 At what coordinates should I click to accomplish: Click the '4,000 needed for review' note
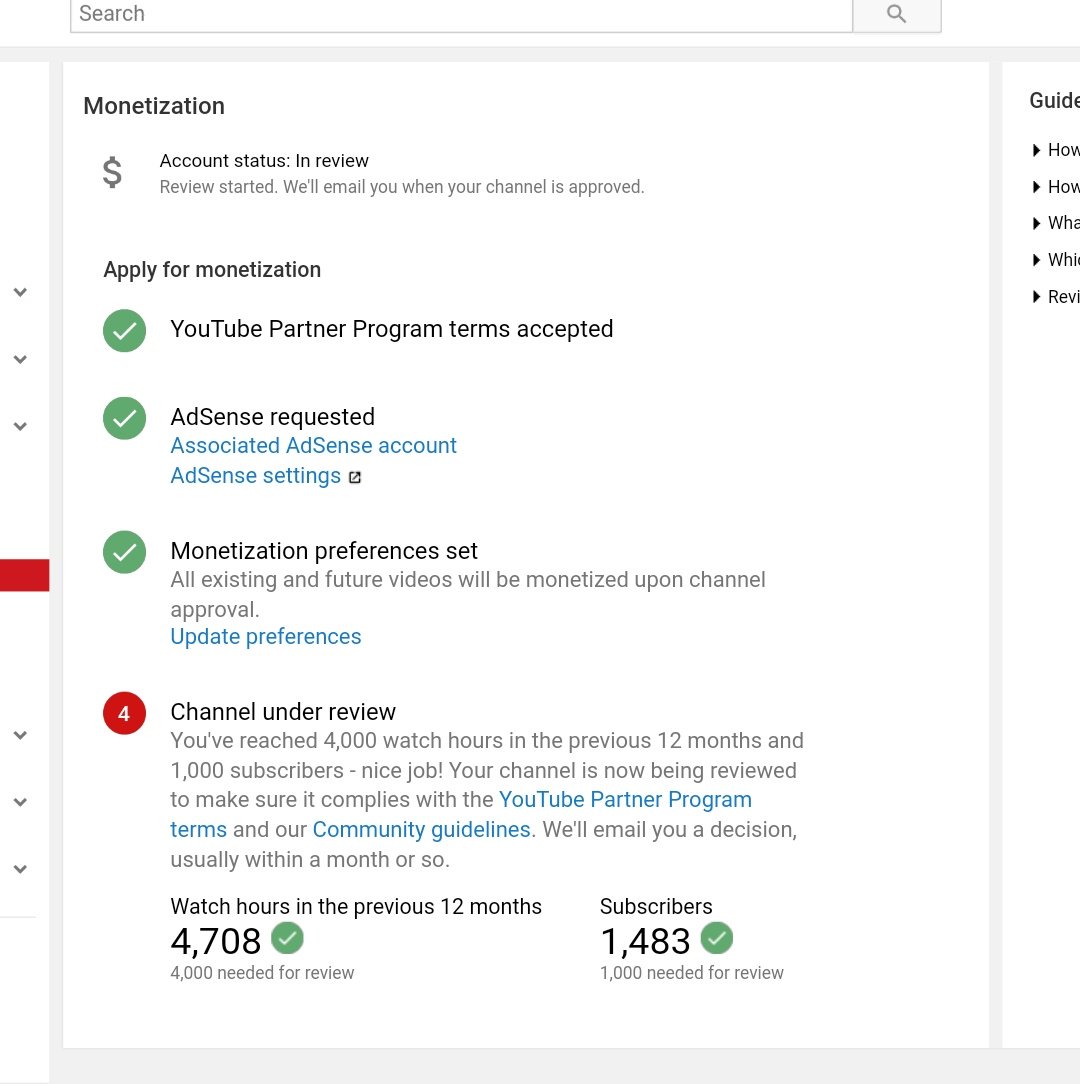[262, 973]
